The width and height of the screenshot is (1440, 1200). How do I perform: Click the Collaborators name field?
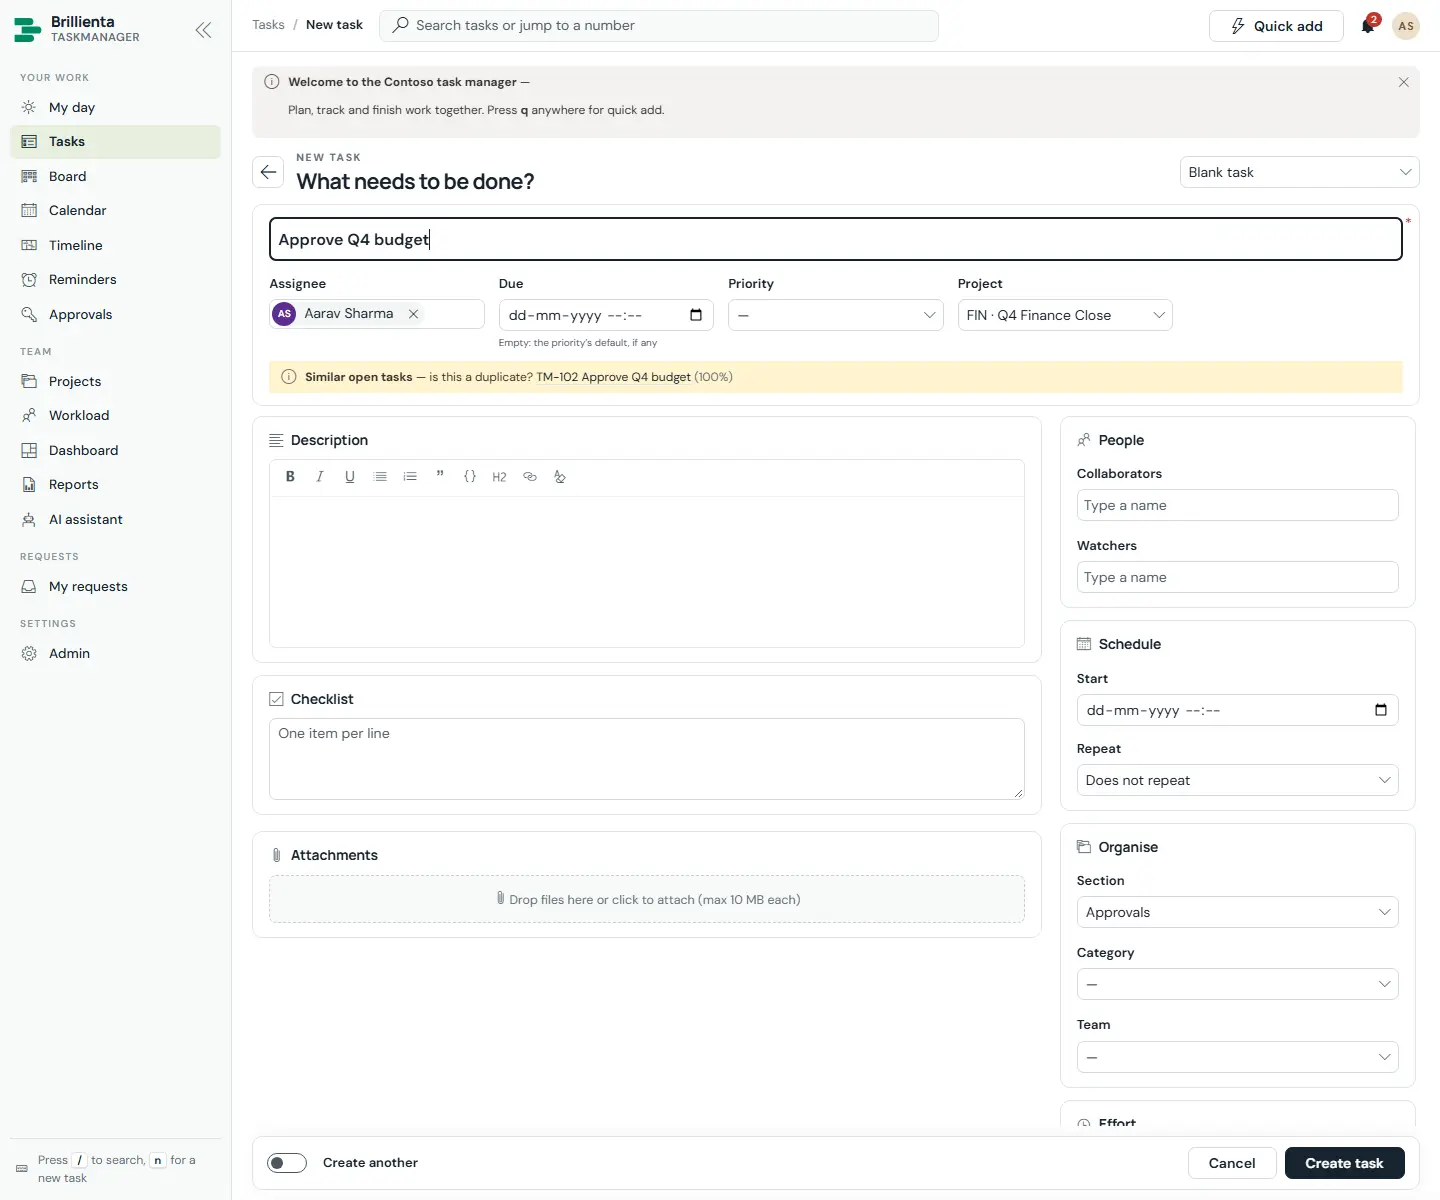[1238, 505]
